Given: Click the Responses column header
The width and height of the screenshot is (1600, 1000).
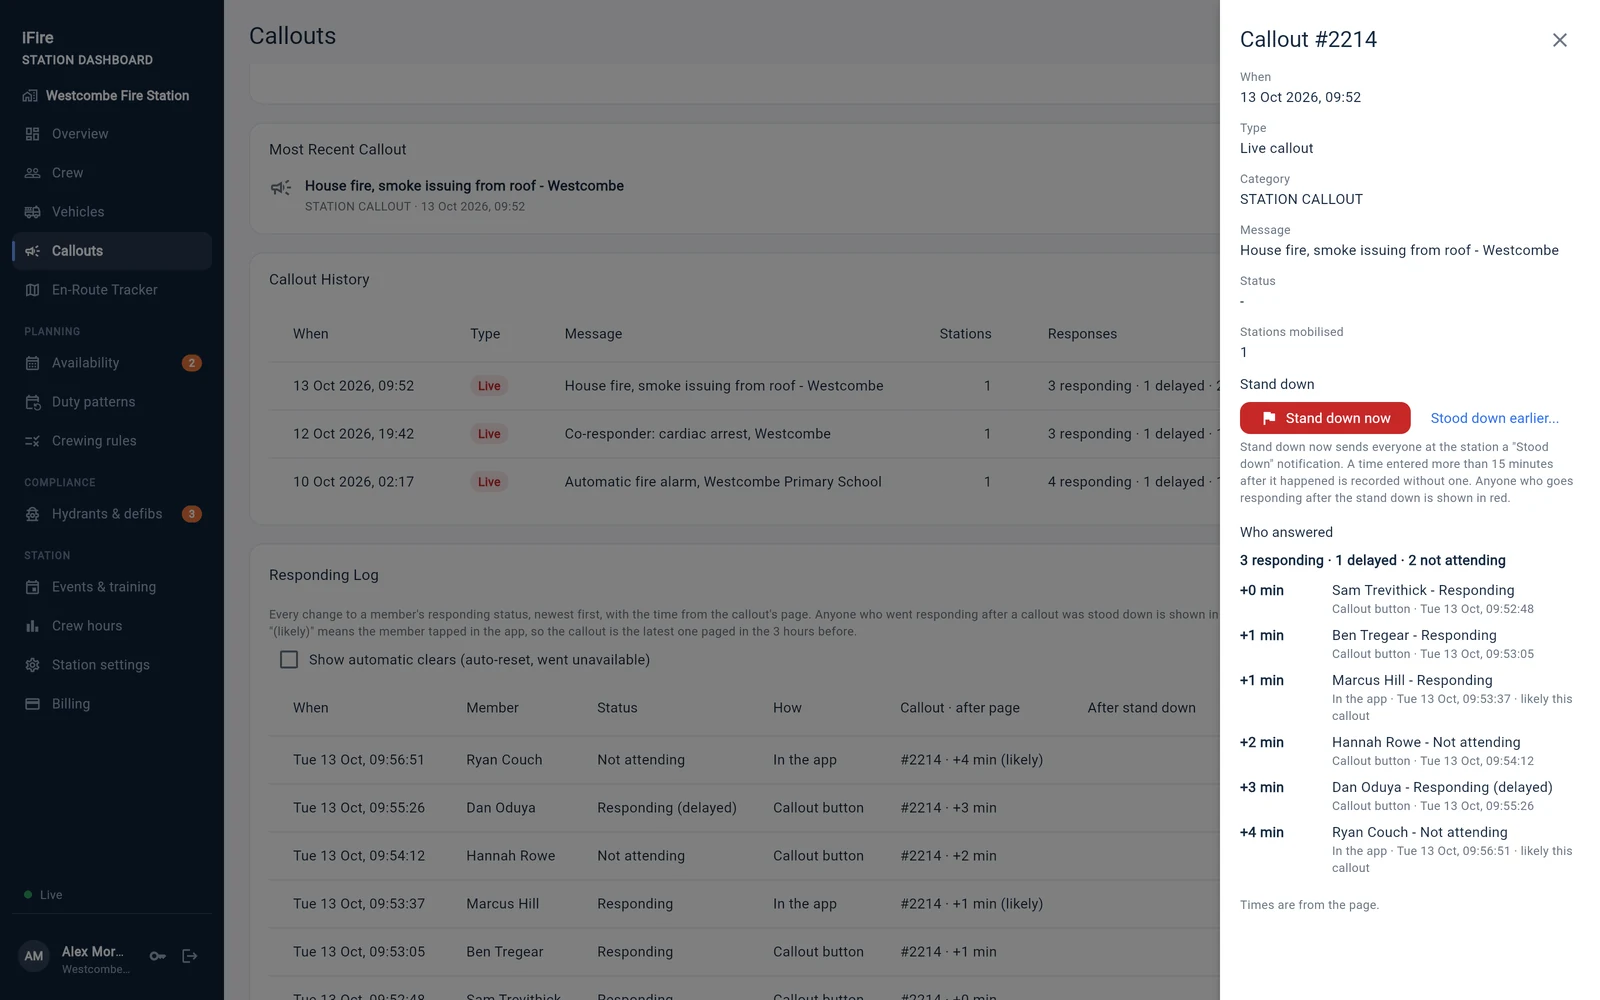Looking at the screenshot, I should pos(1082,334).
